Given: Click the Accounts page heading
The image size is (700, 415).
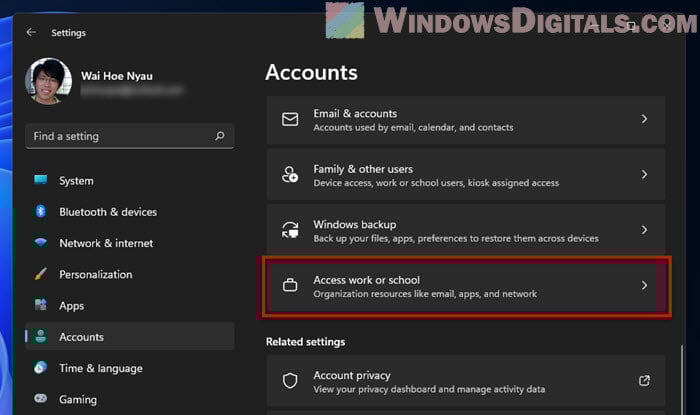Looking at the screenshot, I should click(x=312, y=72).
